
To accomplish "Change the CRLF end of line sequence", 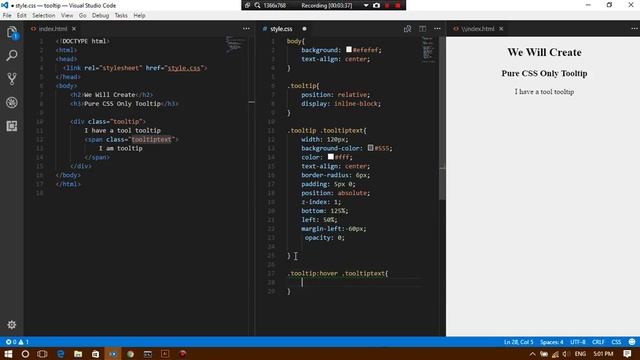I will (x=598, y=342).
